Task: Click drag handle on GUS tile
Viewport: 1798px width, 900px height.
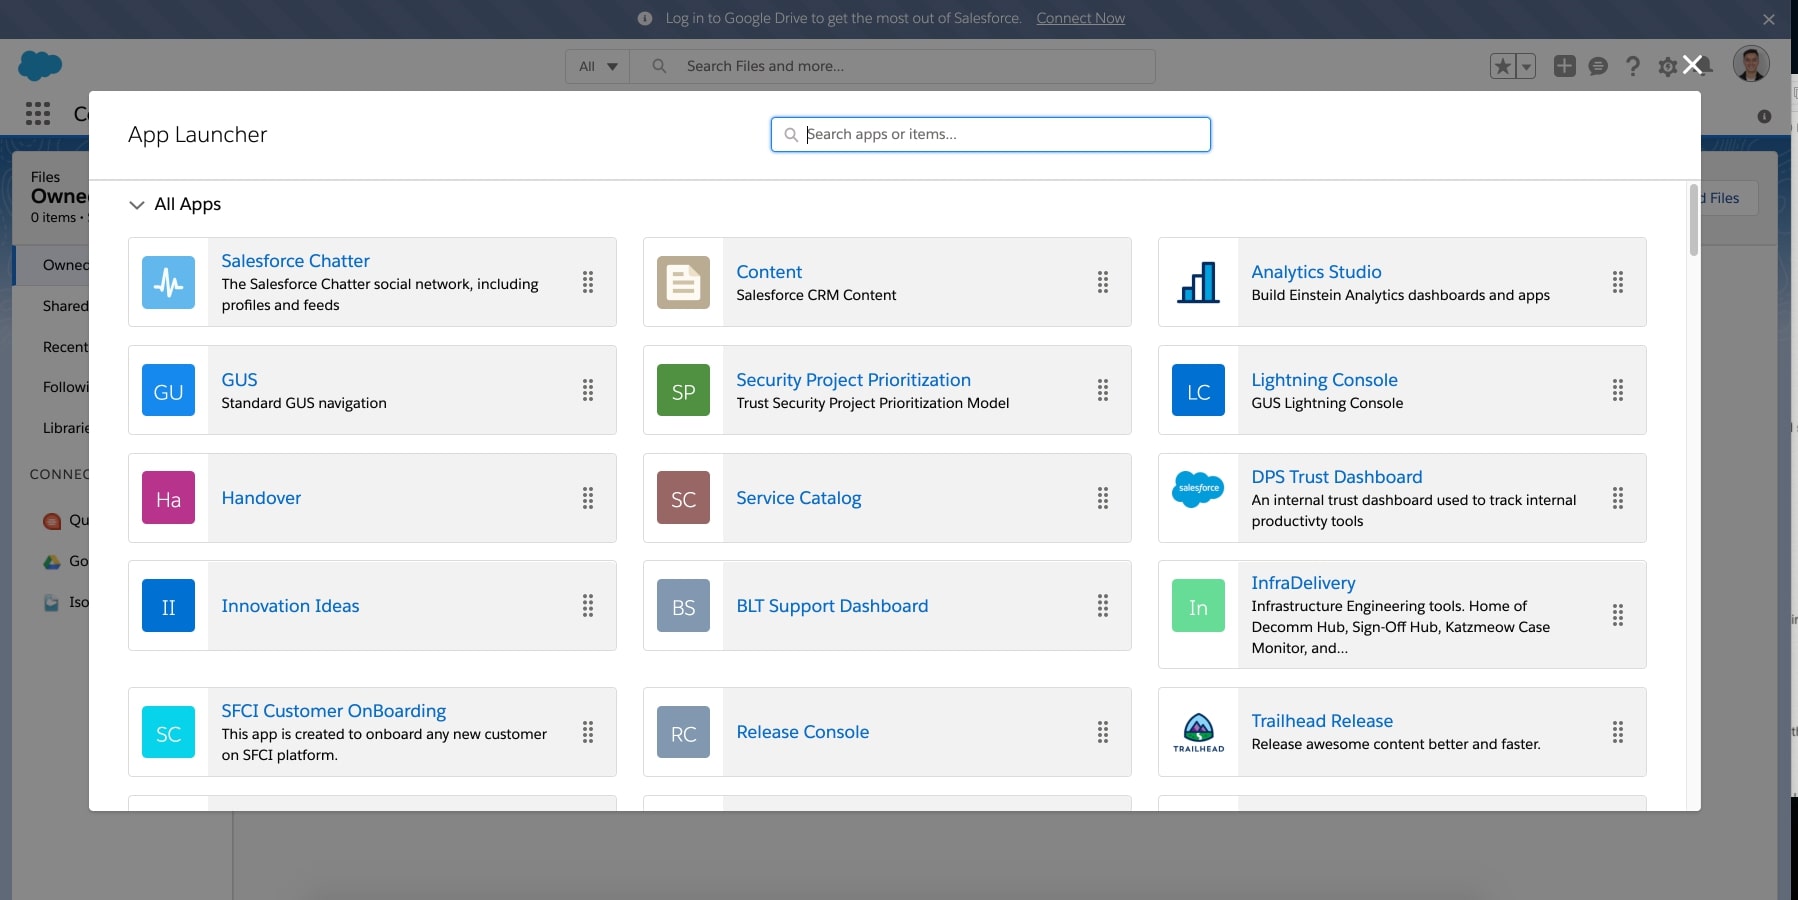Action: point(588,390)
